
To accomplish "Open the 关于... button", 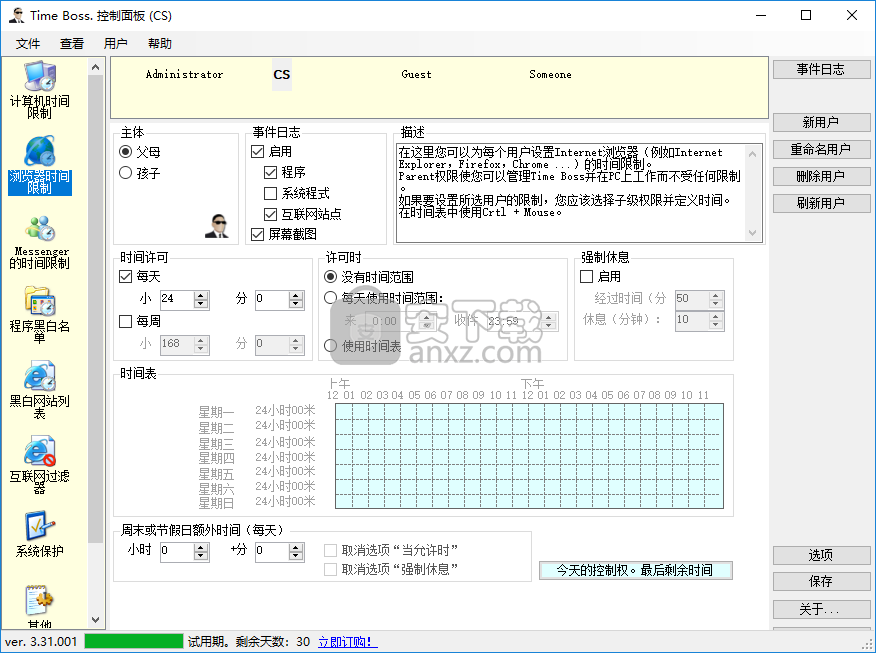I will [821, 609].
